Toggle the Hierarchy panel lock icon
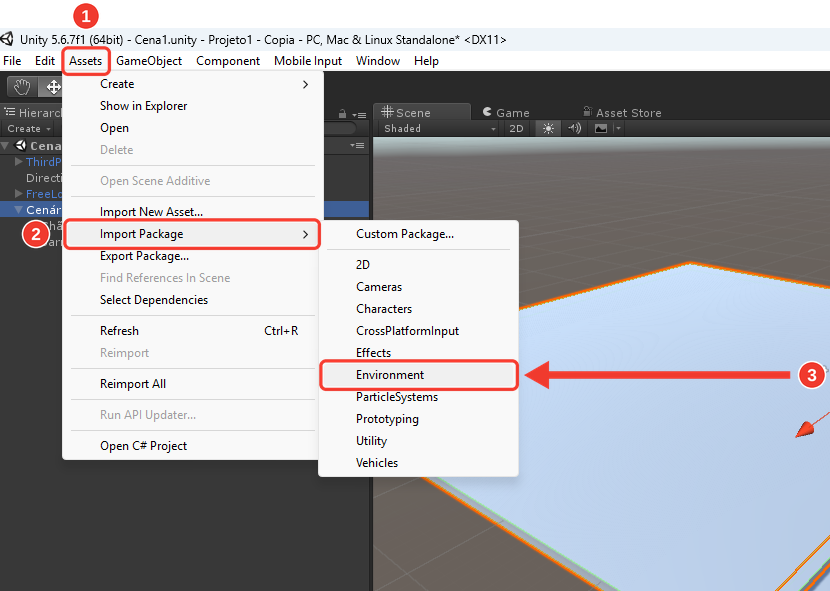Viewport: 830px width, 591px height. point(342,114)
